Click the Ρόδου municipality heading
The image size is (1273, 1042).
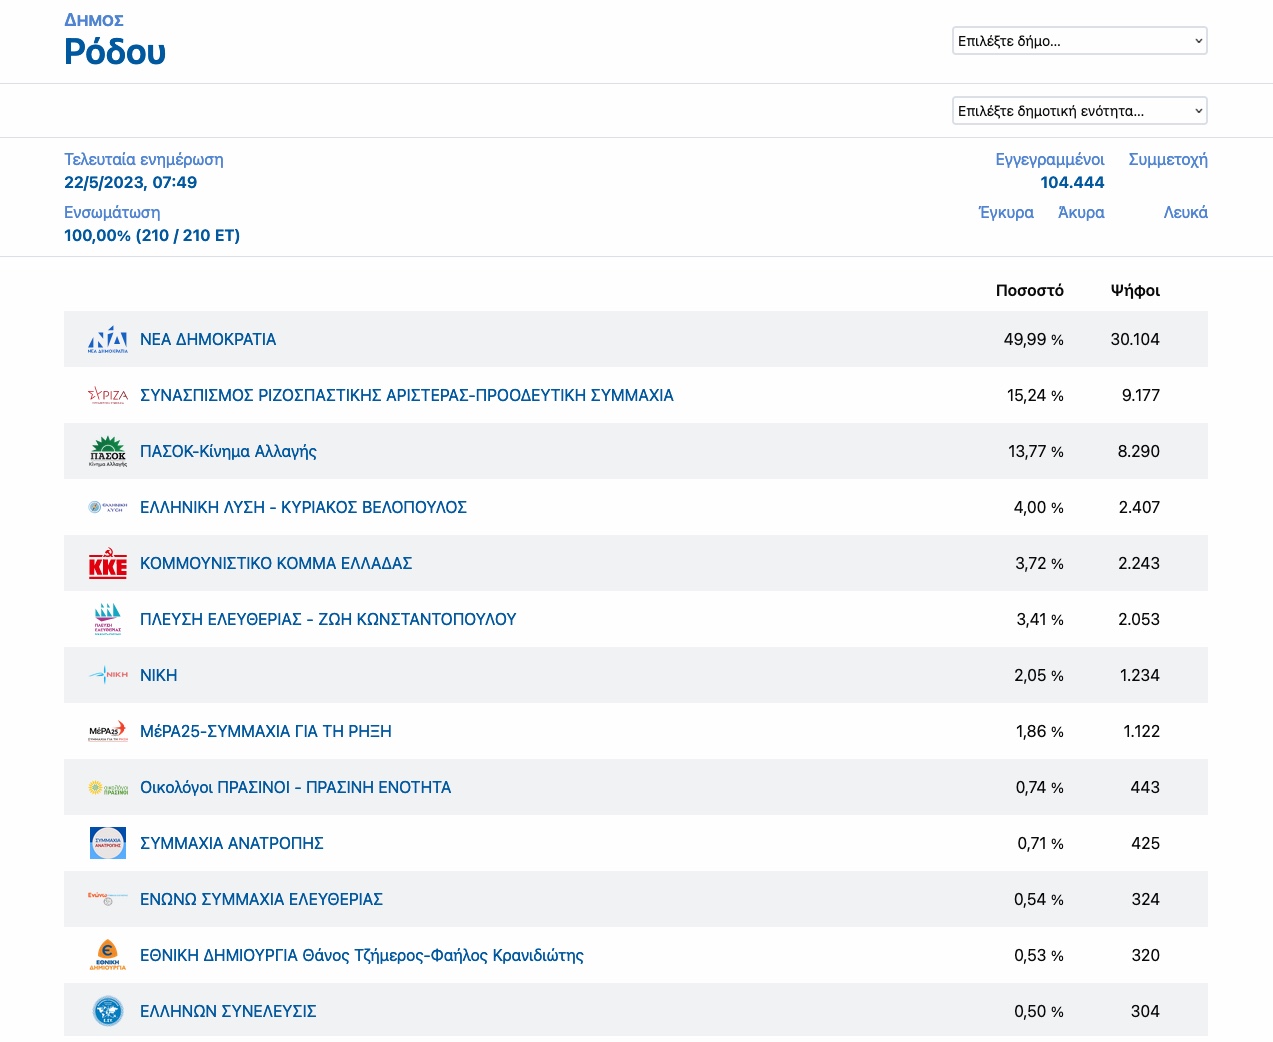[115, 51]
